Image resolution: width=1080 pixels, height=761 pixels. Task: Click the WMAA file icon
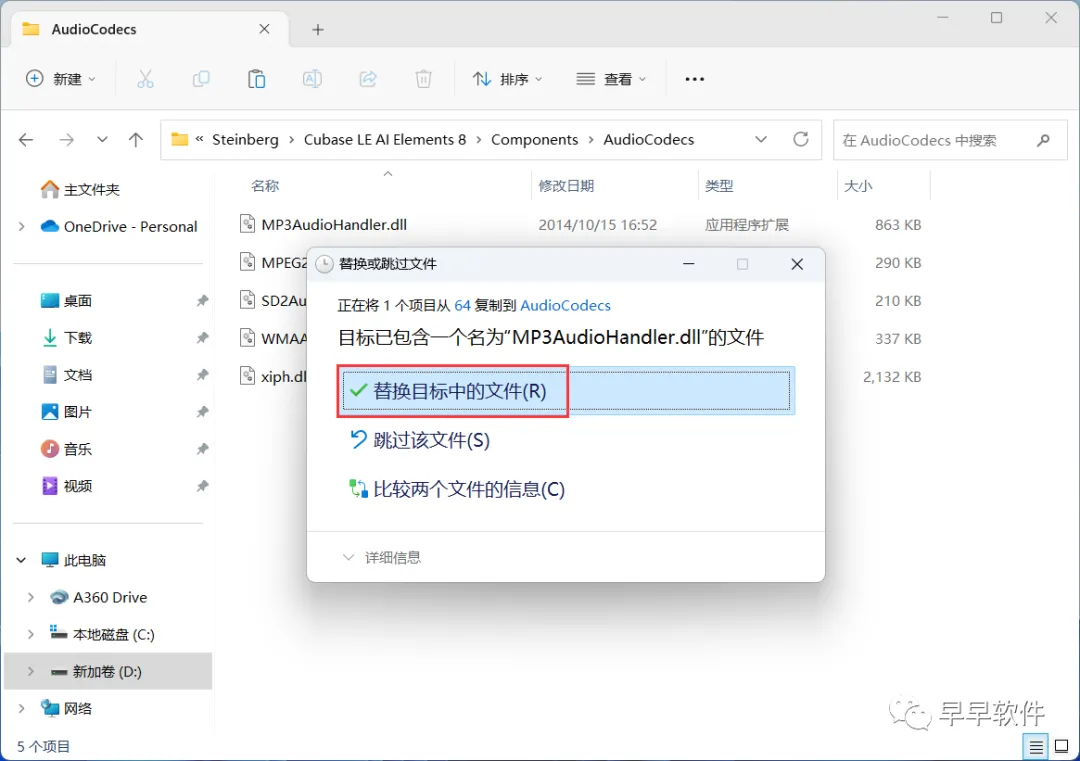247,338
